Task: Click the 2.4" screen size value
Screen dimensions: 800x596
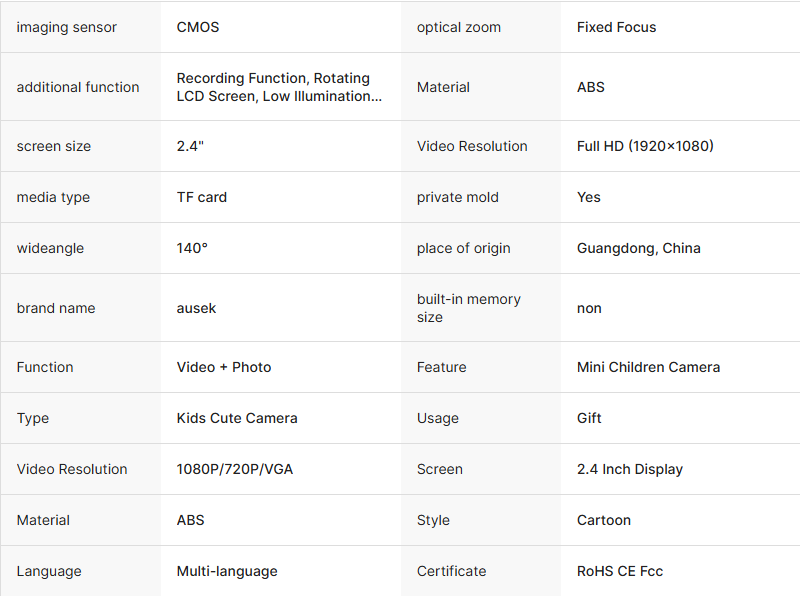Action: point(190,146)
